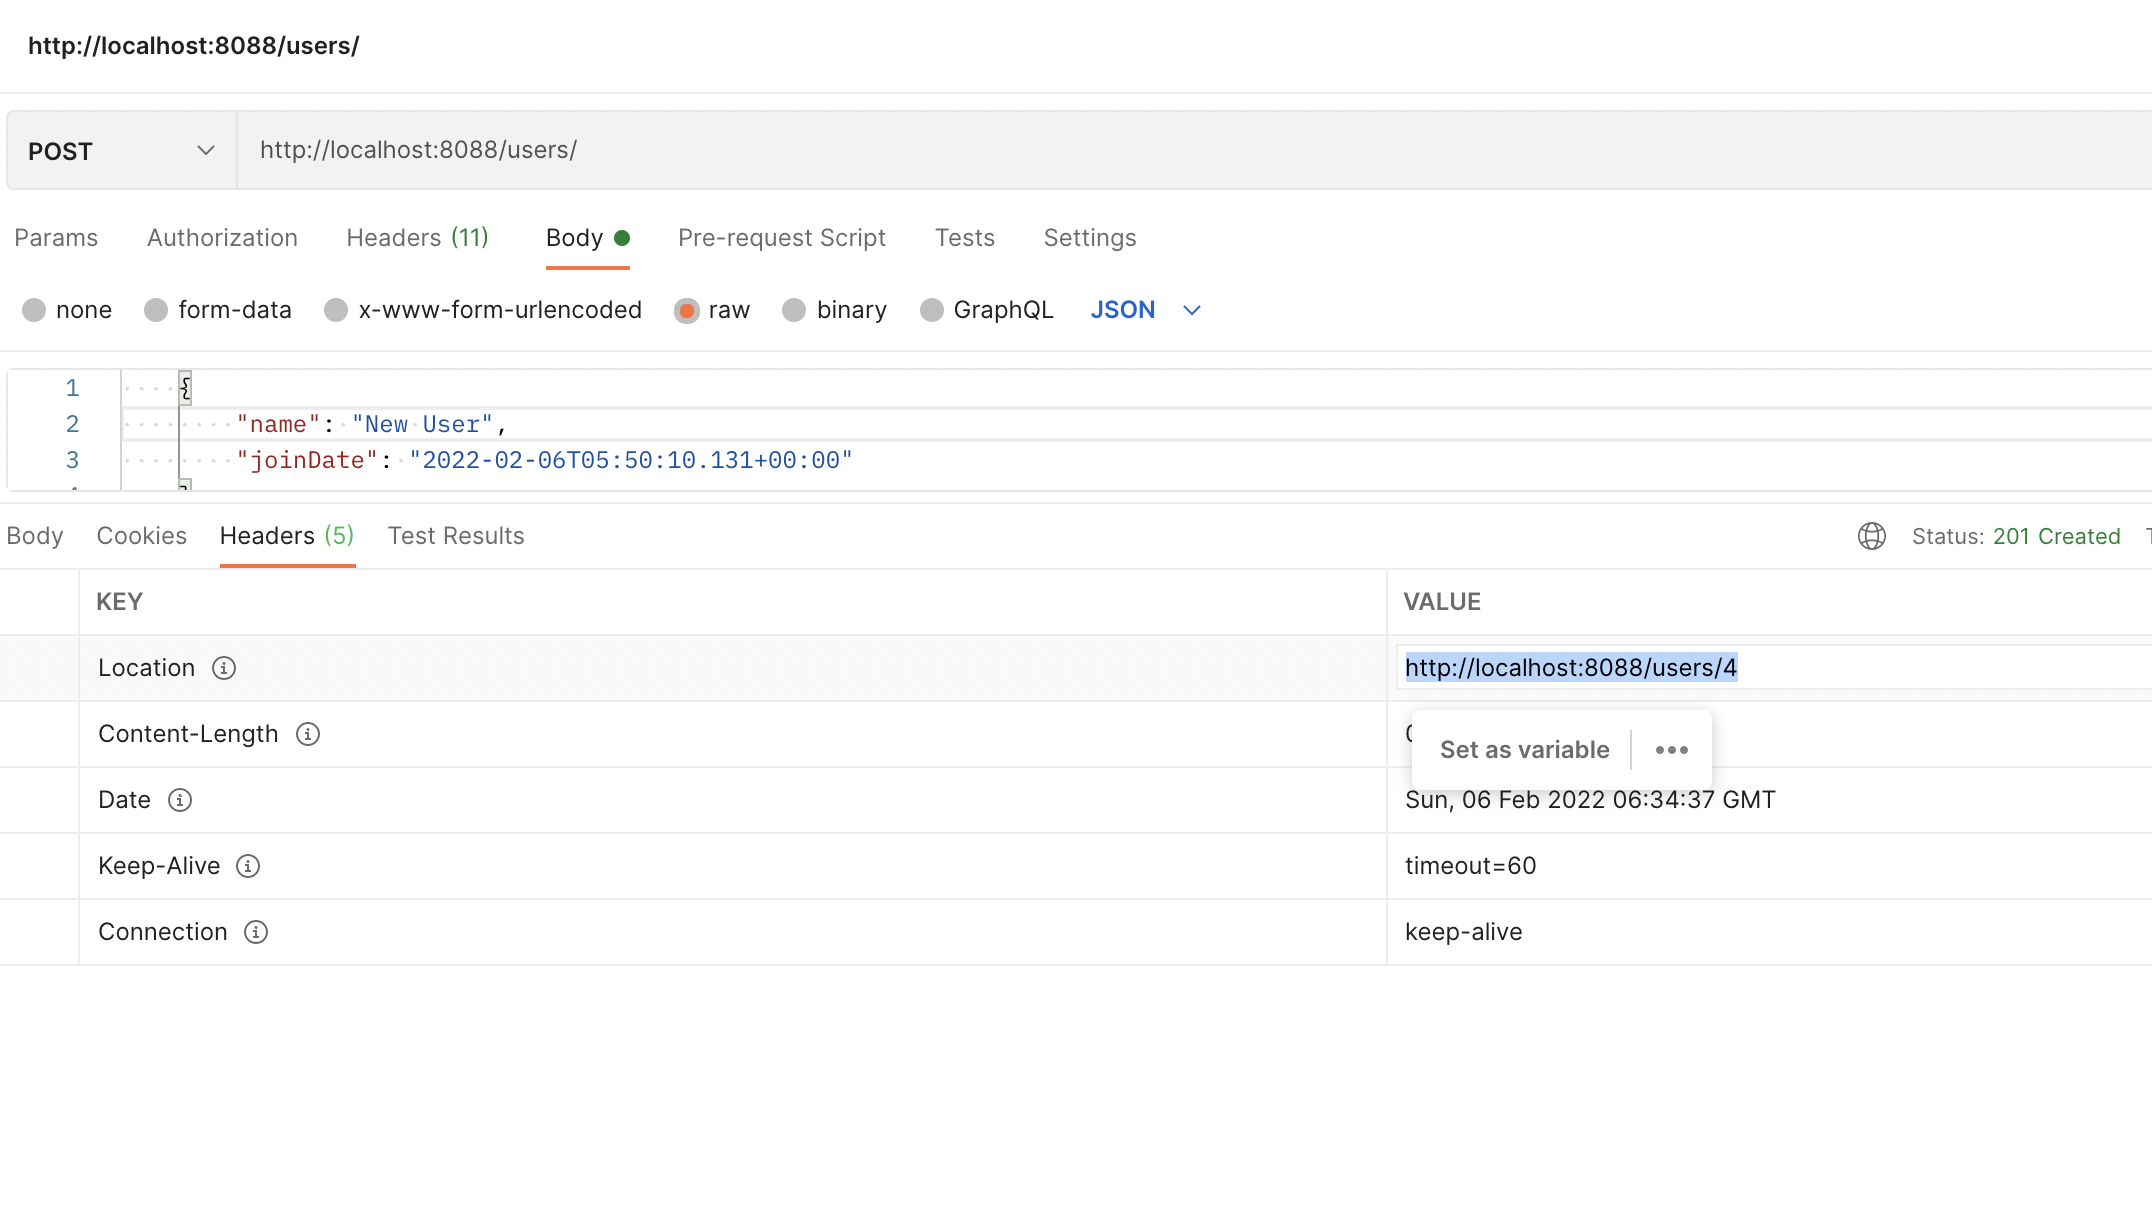The width and height of the screenshot is (2152, 1220).
Task: Click info icon beside Date header
Action: [180, 800]
